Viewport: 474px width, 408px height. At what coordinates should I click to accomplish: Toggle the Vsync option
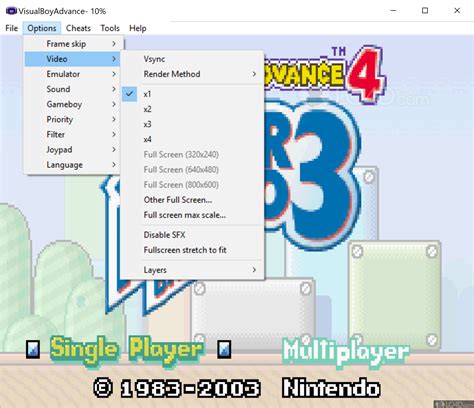[x=192, y=59]
